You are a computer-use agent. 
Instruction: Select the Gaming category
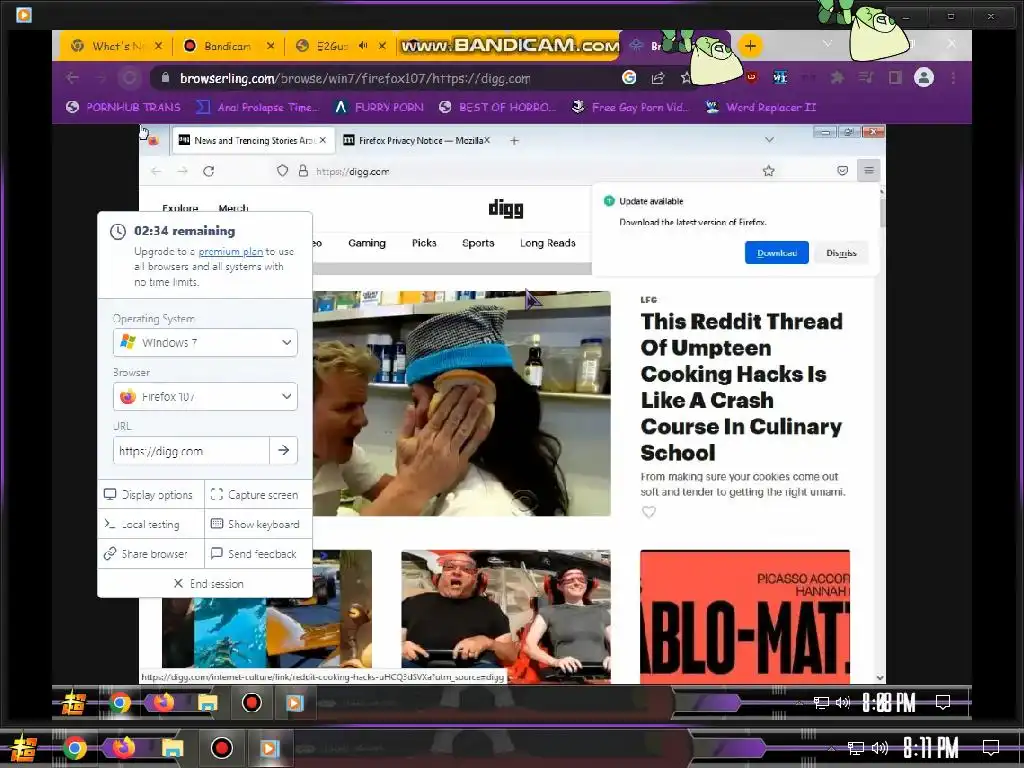tap(367, 243)
